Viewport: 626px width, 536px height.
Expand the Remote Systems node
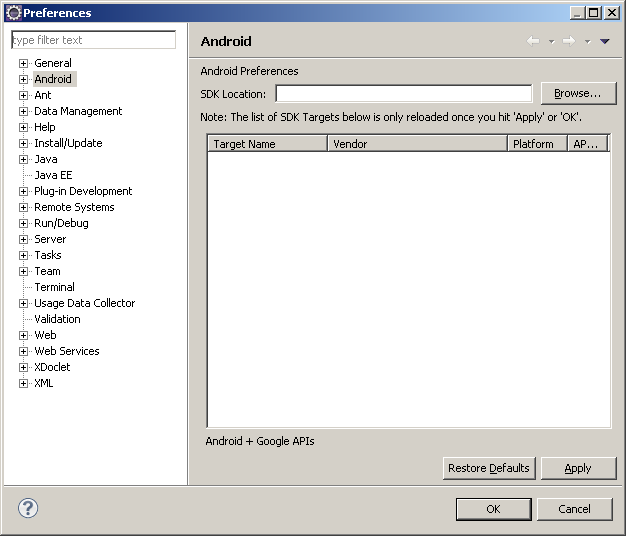[x=23, y=207]
